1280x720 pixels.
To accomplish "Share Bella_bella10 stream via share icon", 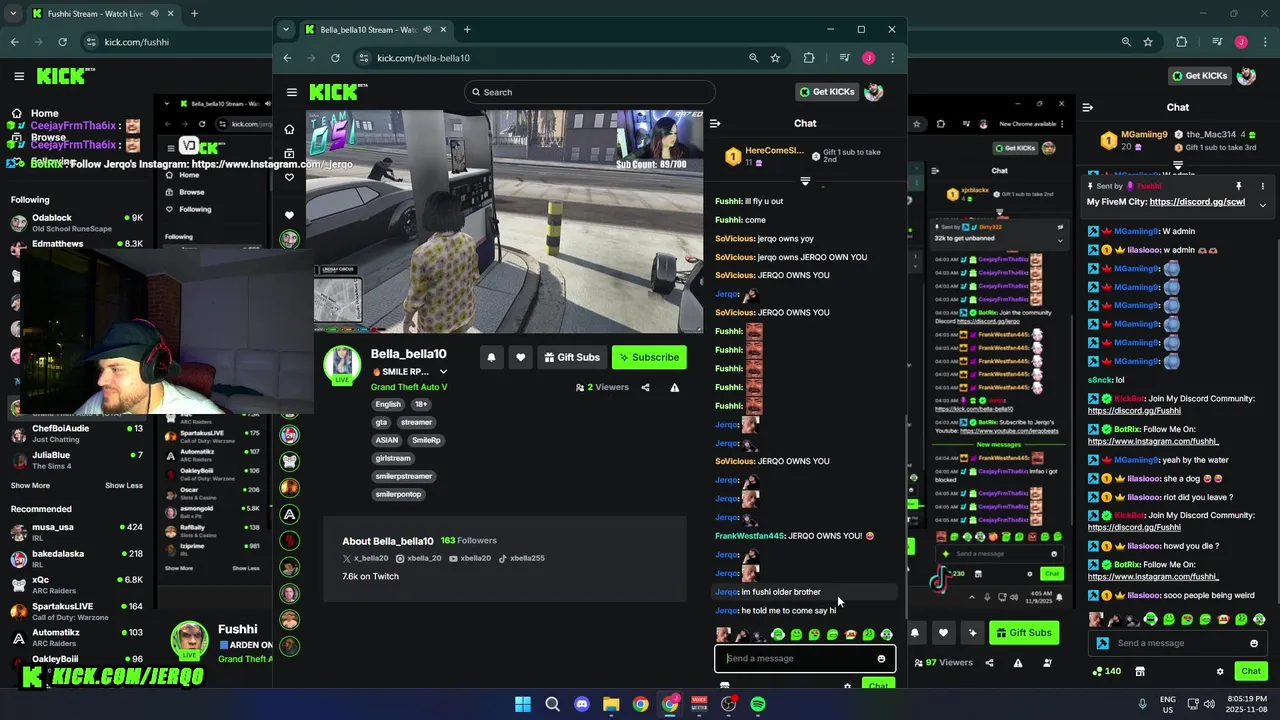I will (x=645, y=387).
